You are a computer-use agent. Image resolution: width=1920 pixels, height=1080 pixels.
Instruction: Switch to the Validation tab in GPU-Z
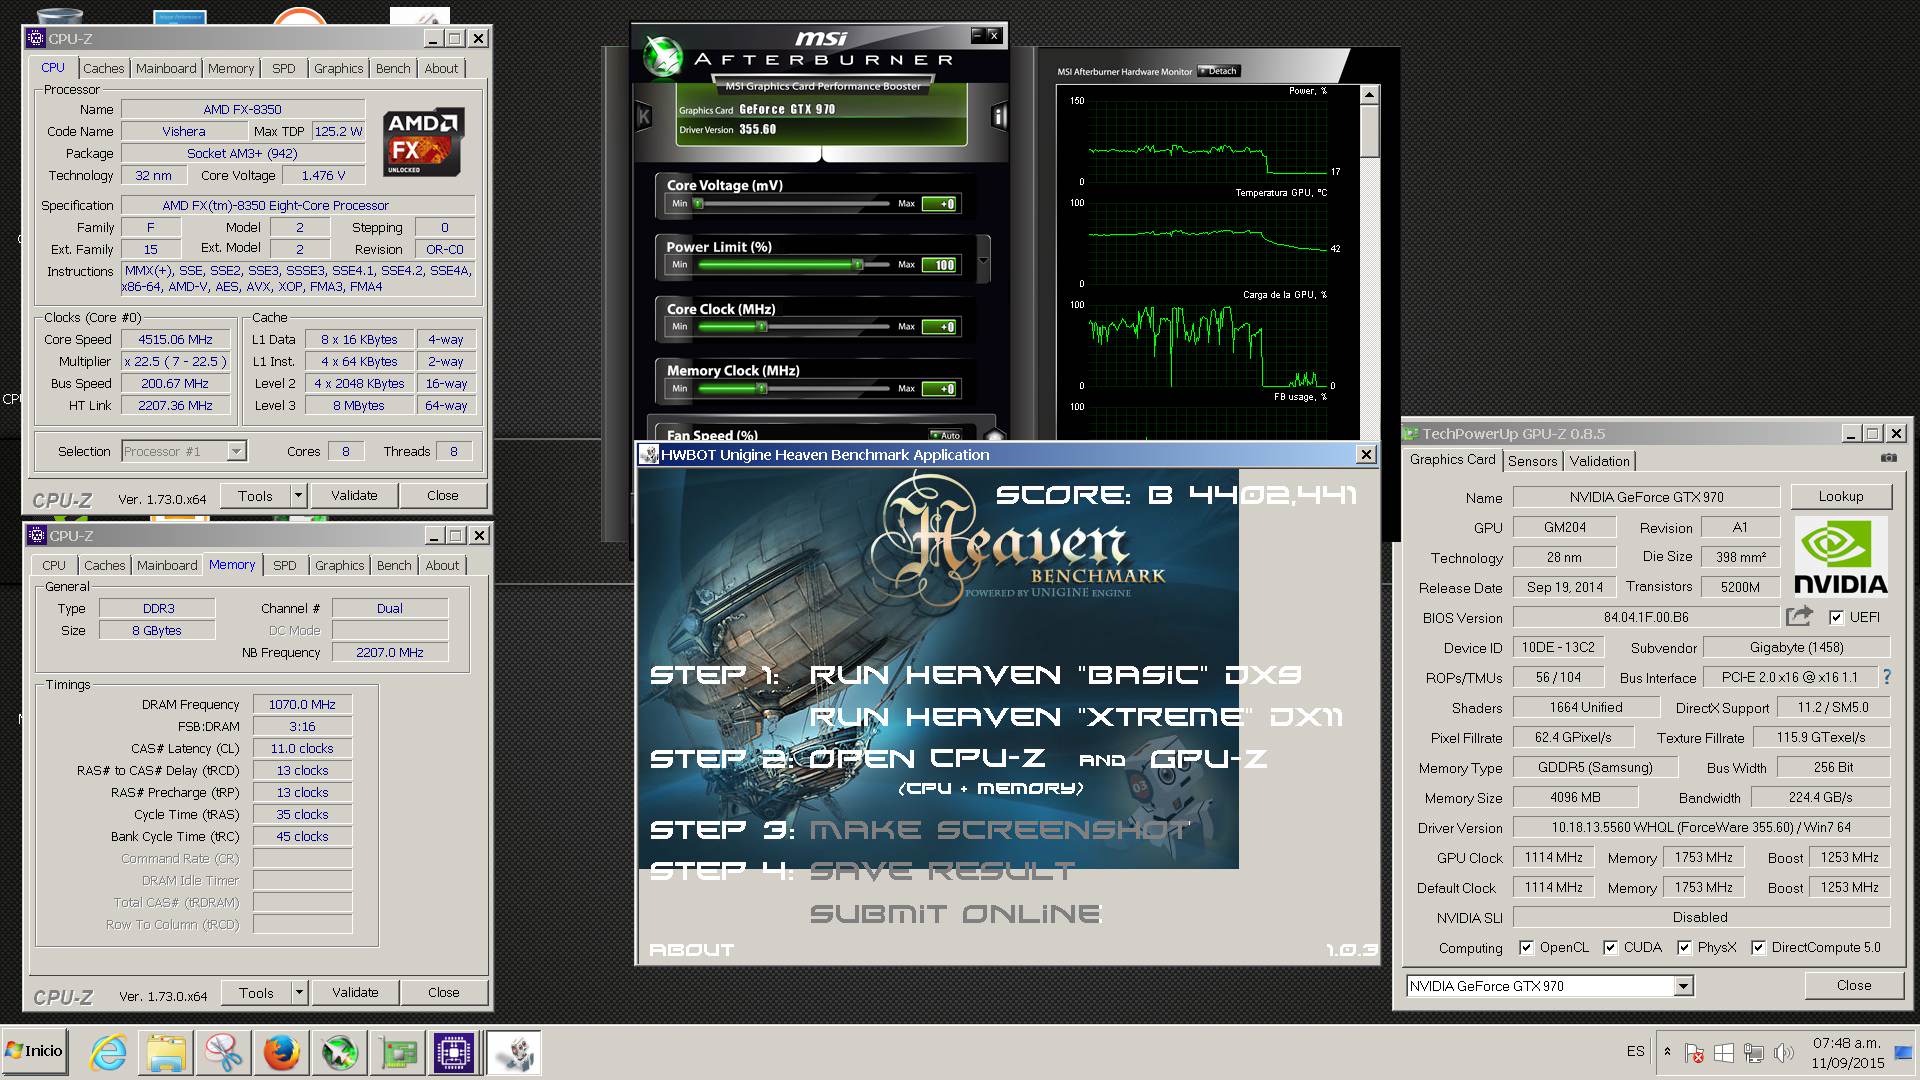point(1599,461)
